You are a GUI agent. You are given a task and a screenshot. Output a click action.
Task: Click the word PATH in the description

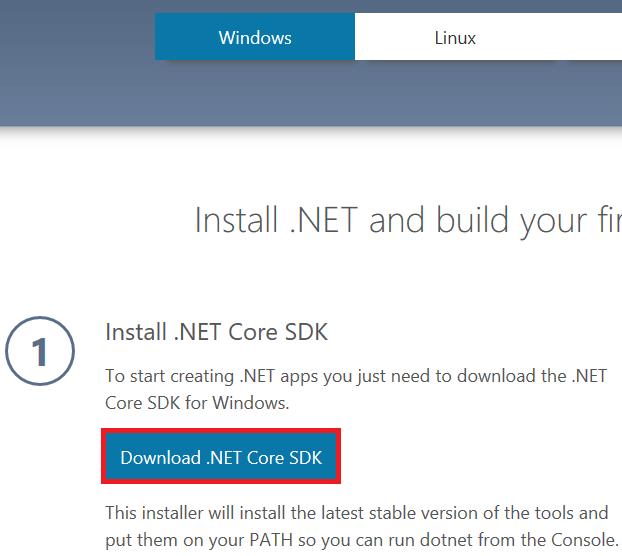(271, 540)
